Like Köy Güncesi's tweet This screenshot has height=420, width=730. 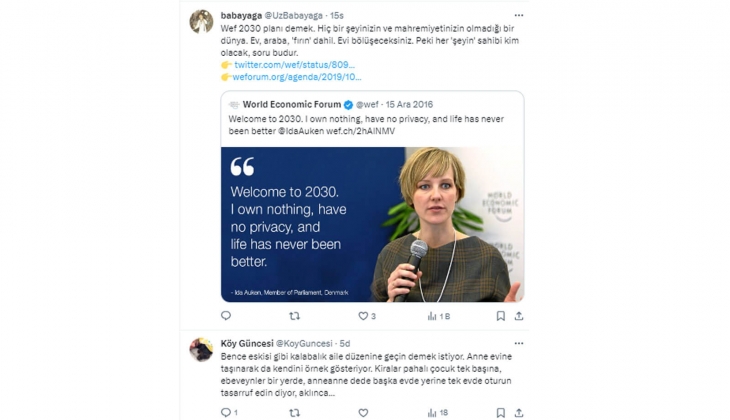pyautogui.click(x=361, y=412)
